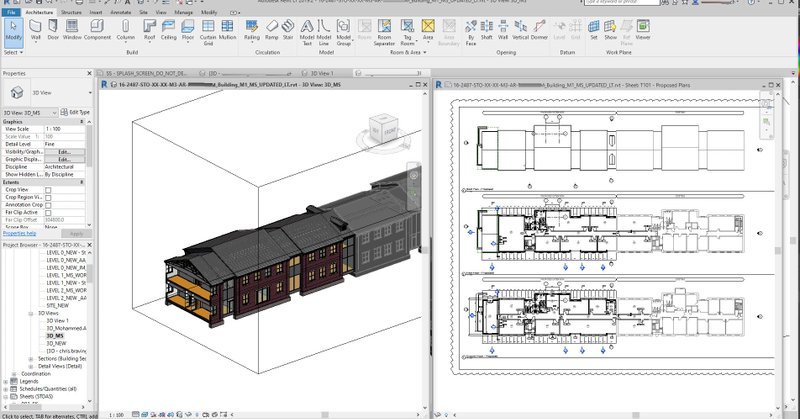Switch to the Site ribbon tab
The width and height of the screenshot is (800, 419).
(143, 12)
